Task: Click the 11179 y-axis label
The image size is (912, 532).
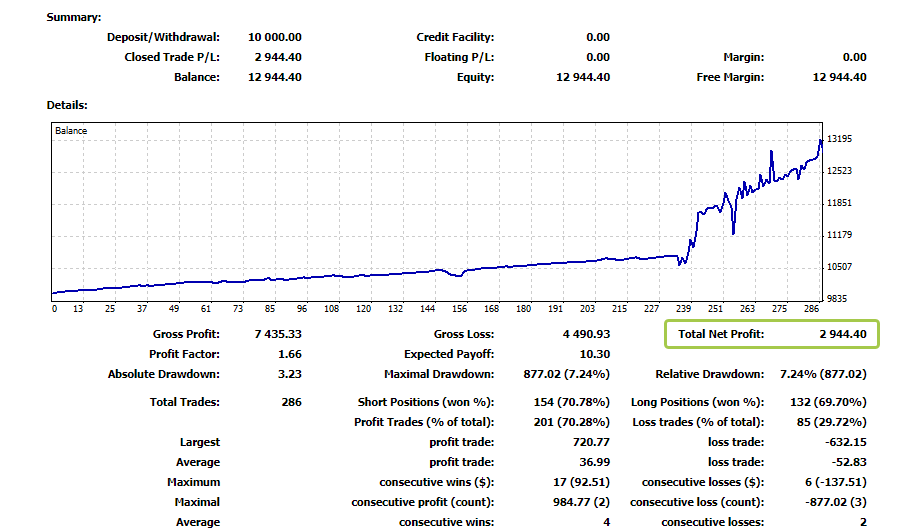Action: point(839,235)
